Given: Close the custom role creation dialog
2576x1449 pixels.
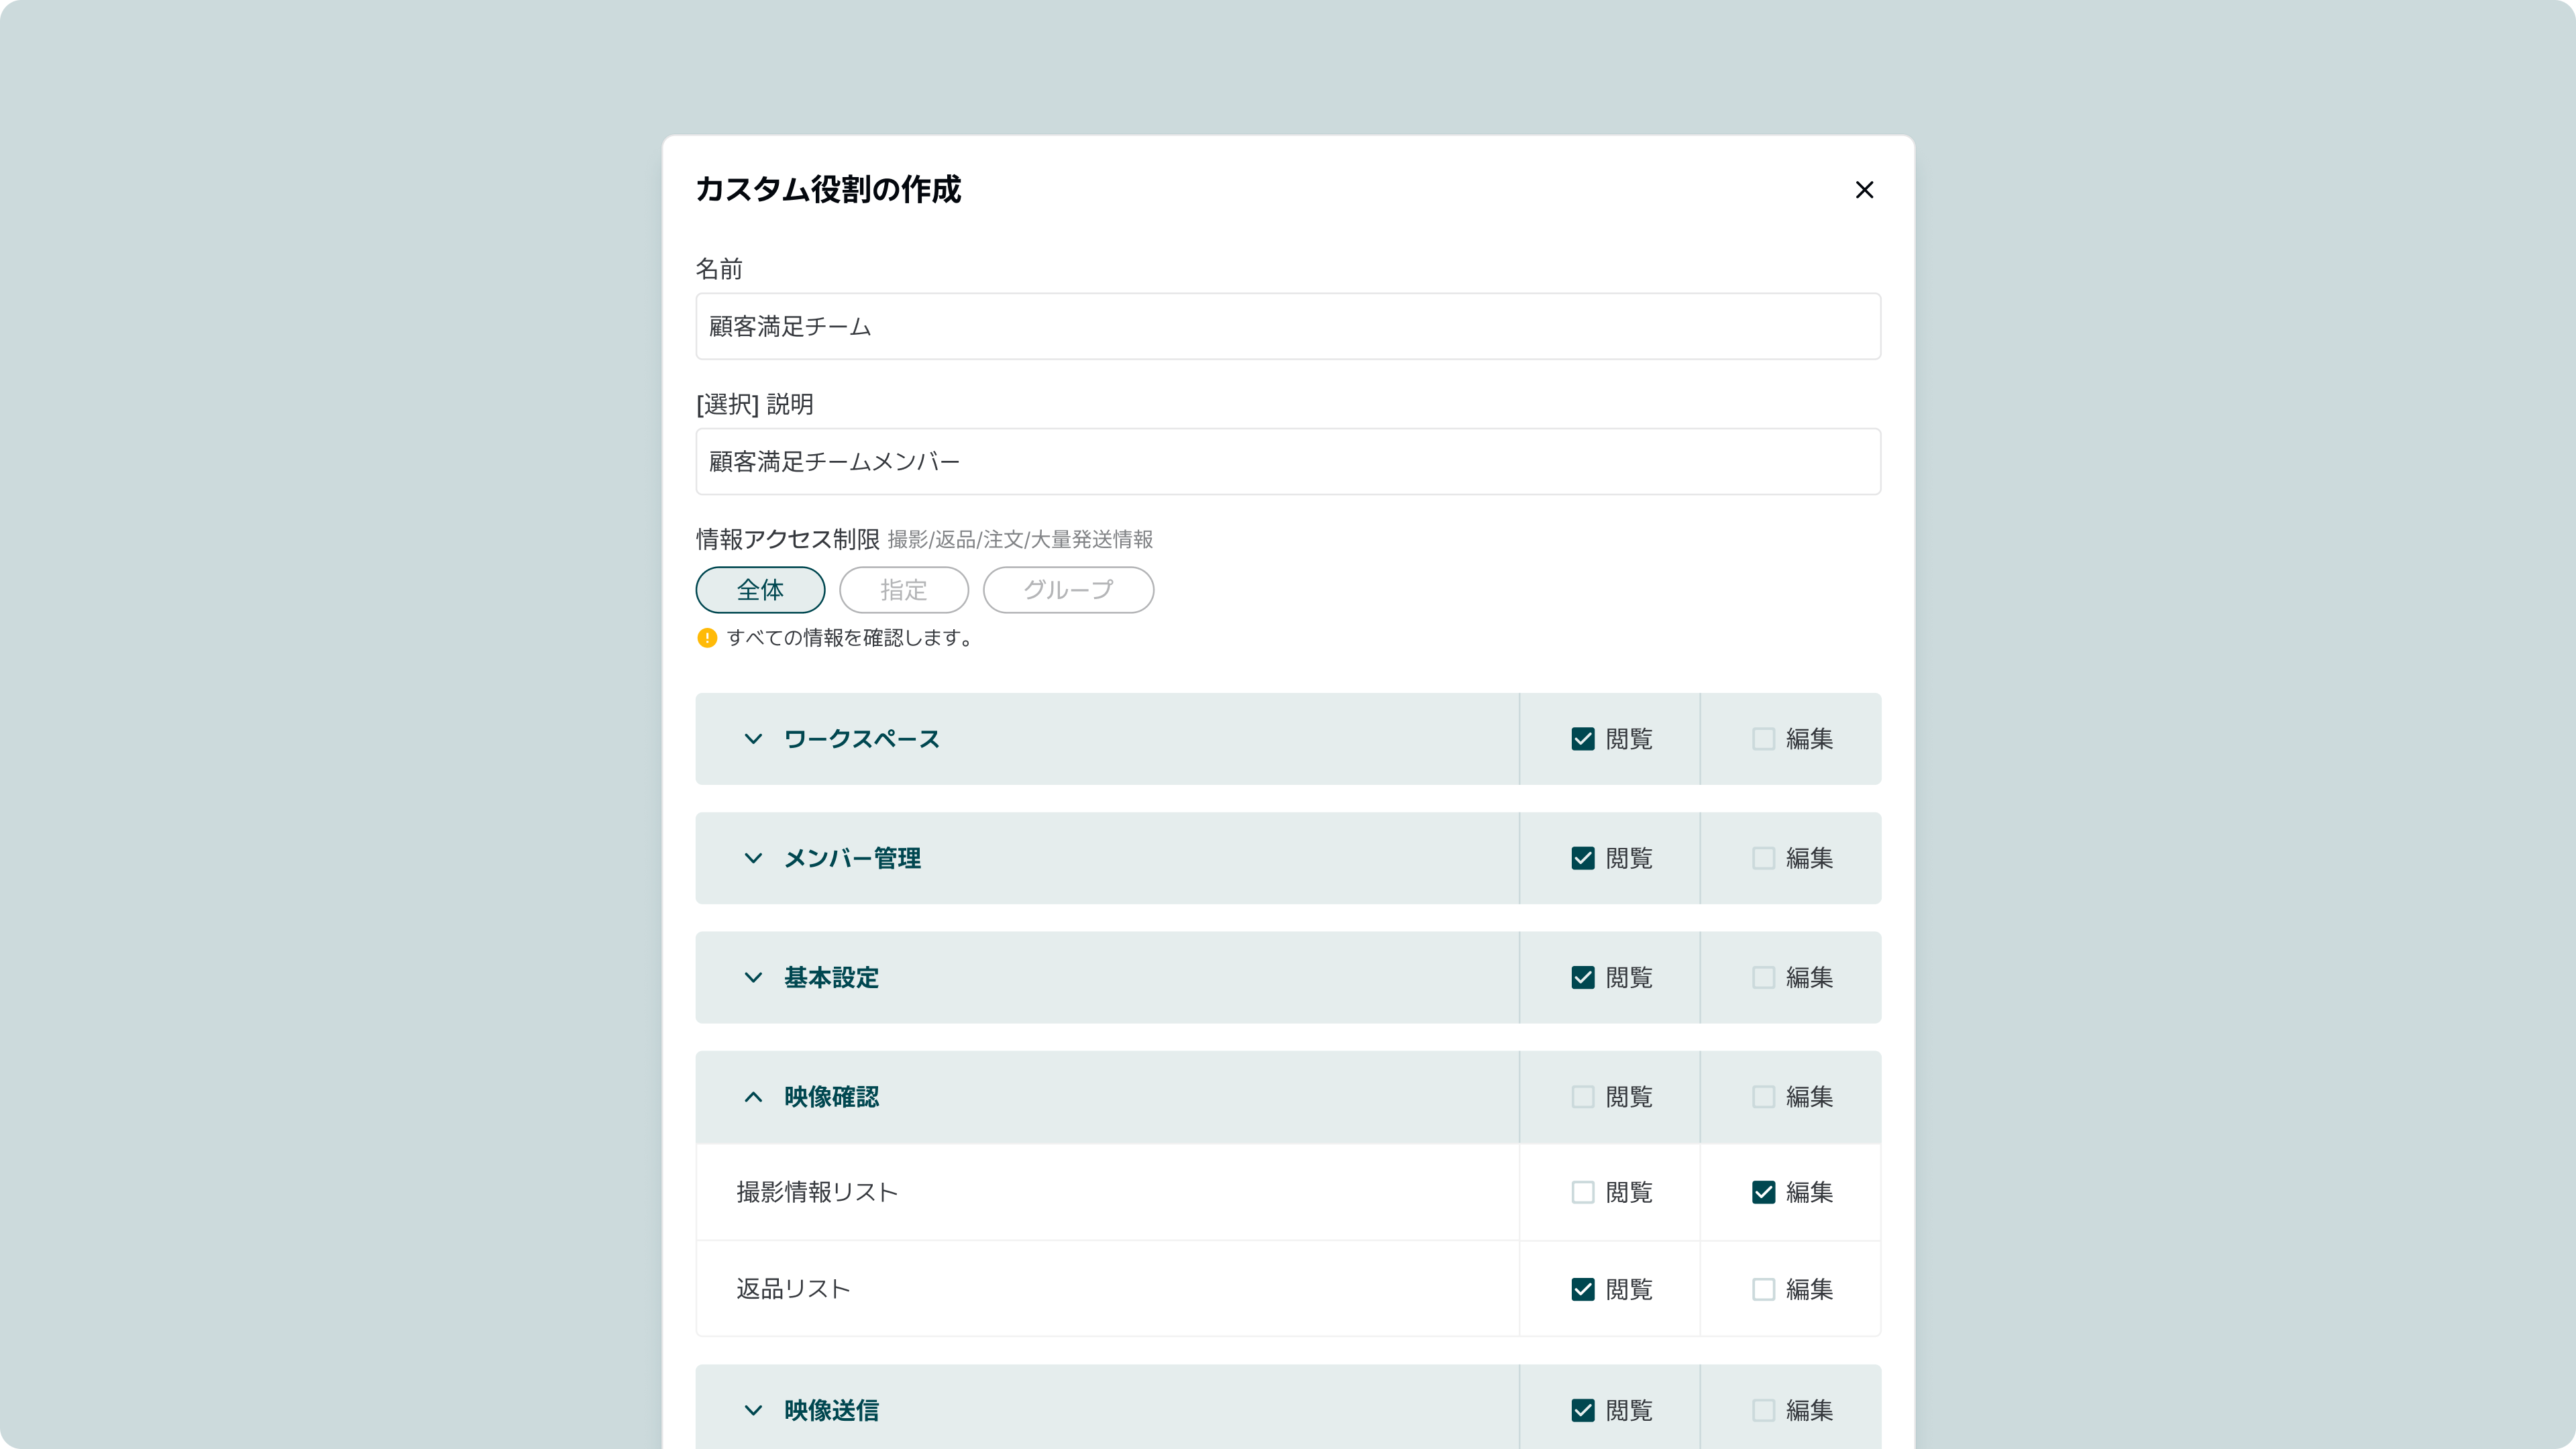Looking at the screenshot, I should tap(1864, 190).
